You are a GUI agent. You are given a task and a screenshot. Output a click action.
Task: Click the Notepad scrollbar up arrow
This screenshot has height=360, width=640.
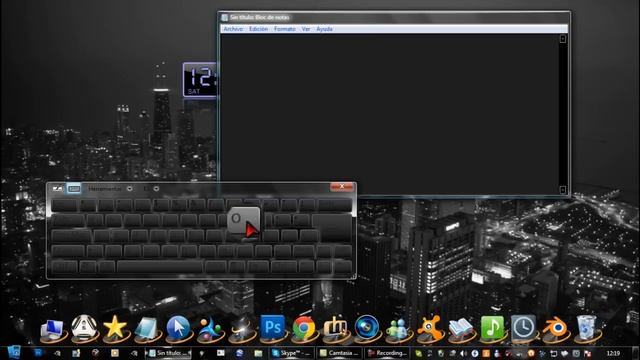pos(563,39)
